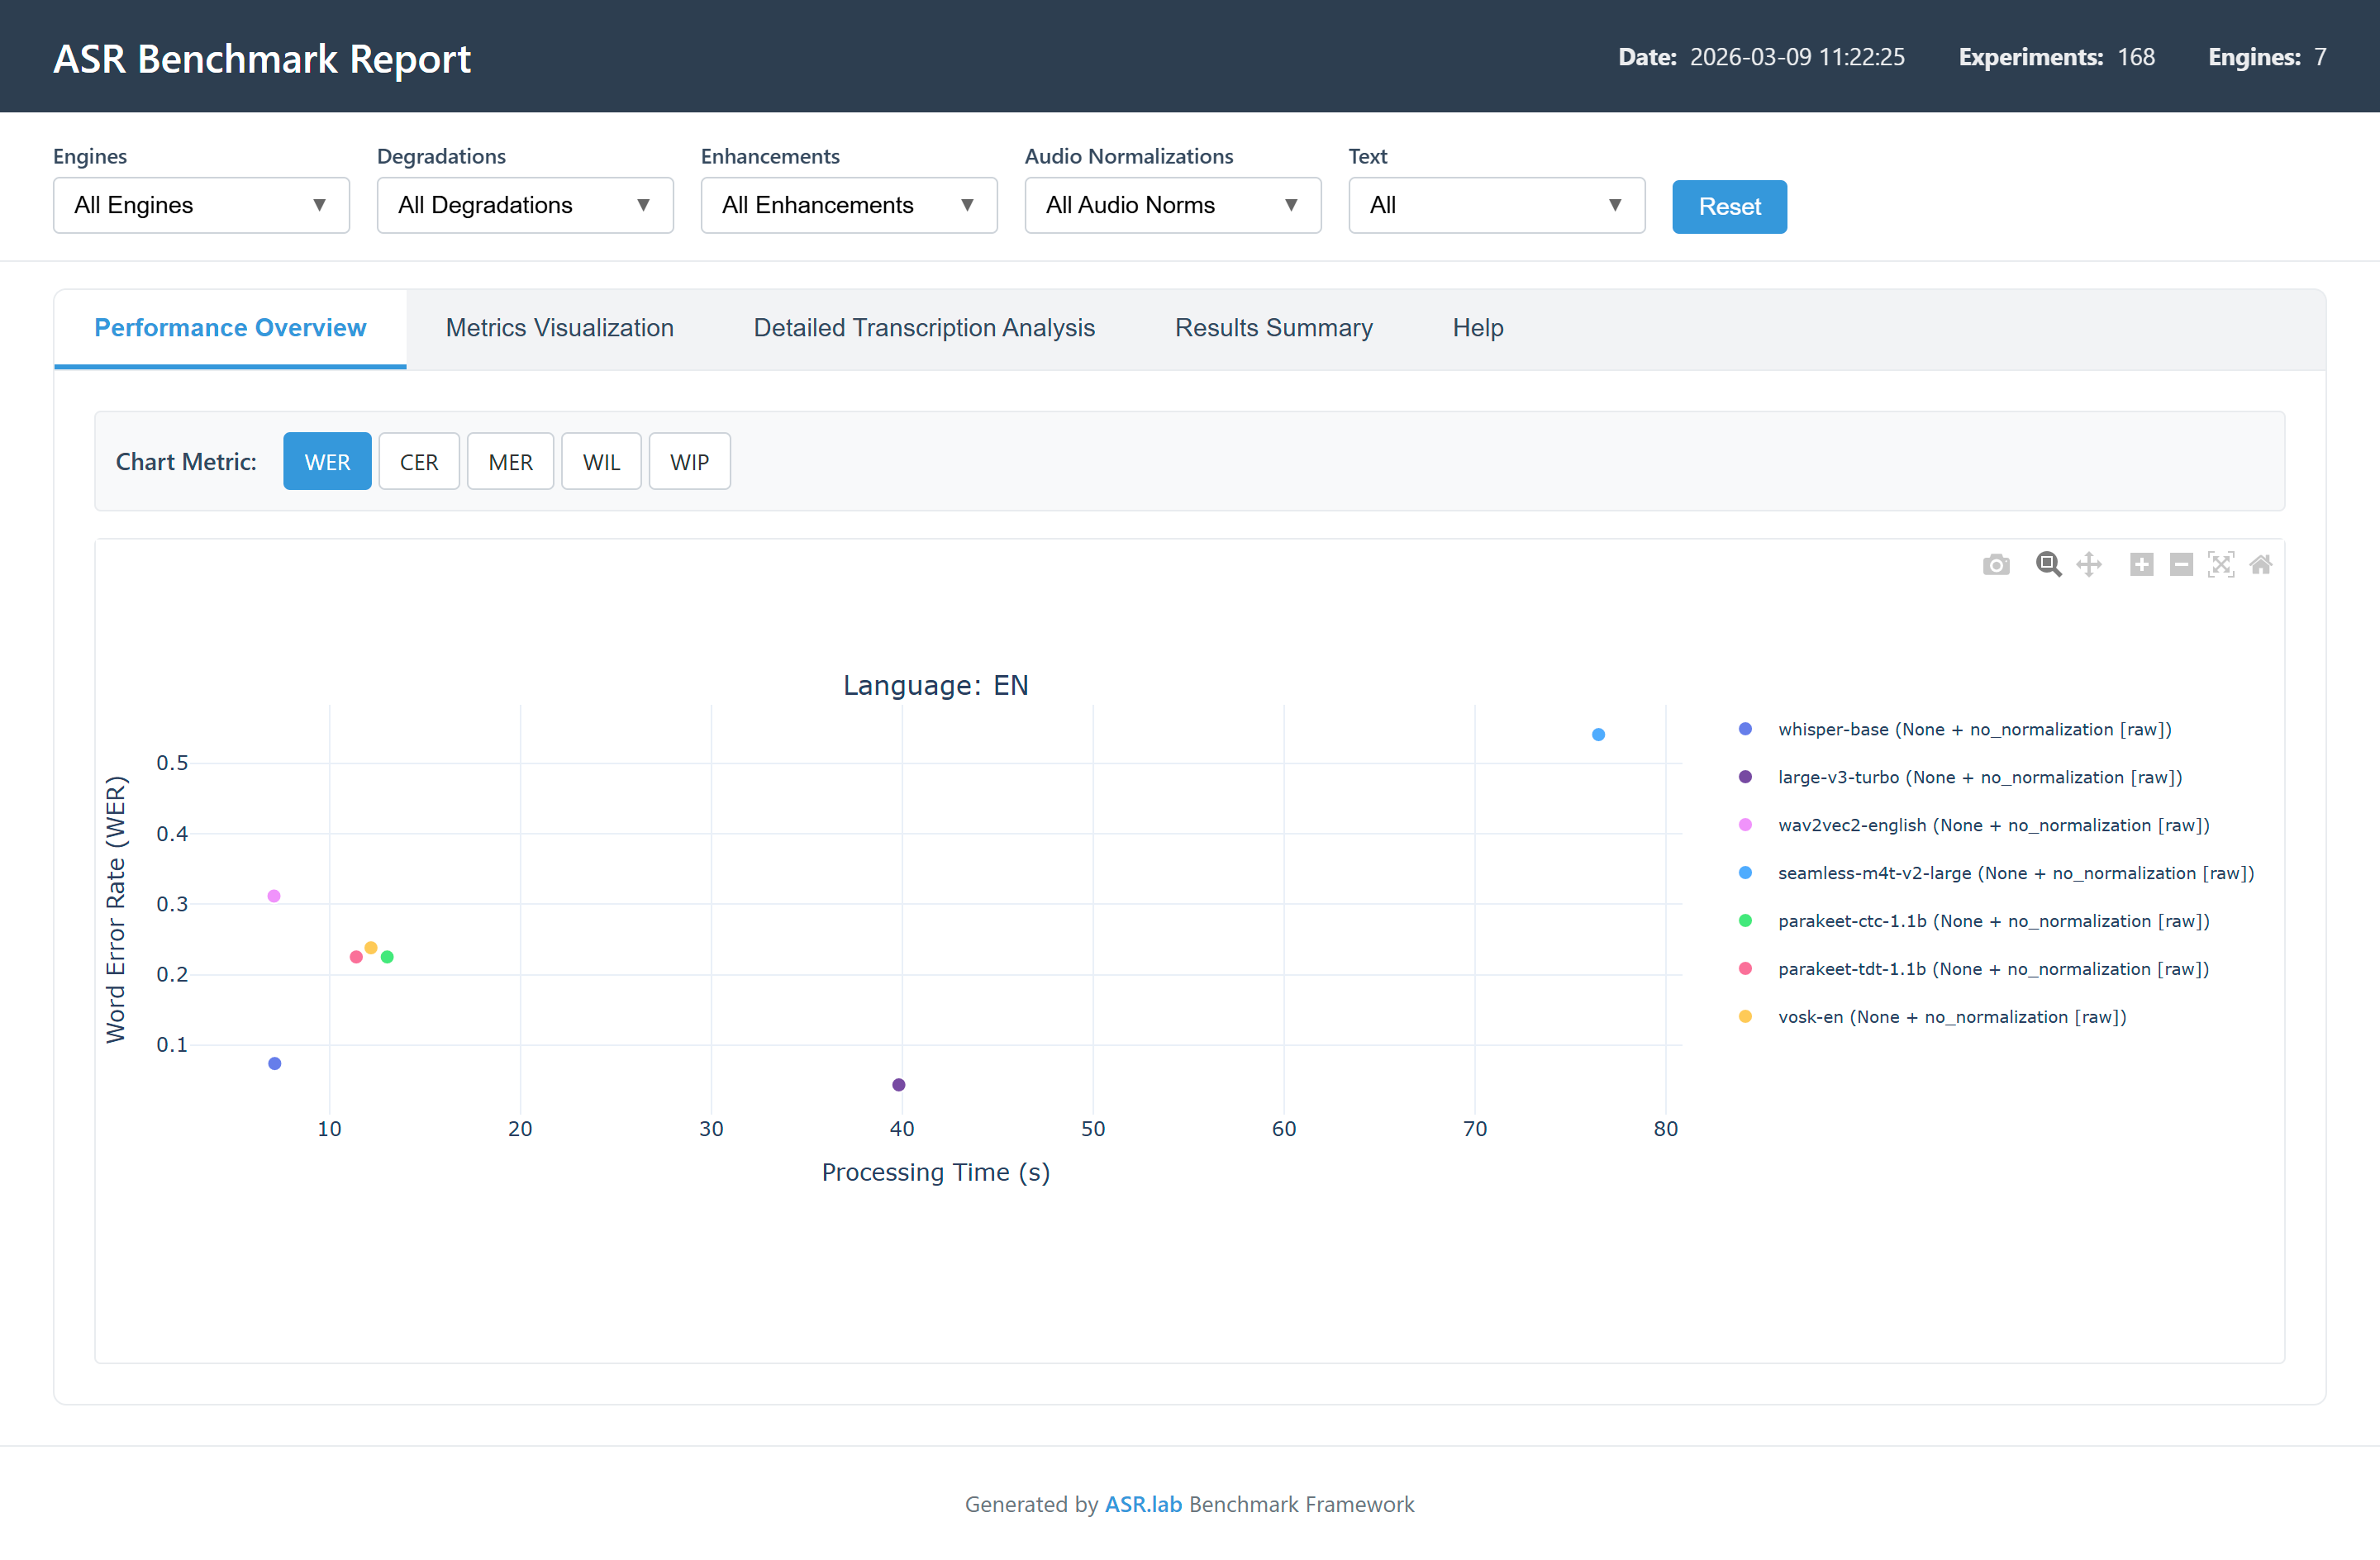Click the whisper-base blue data point near WER 0.1
Viewport: 2380px width, 1560px height.
(x=274, y=1064)
